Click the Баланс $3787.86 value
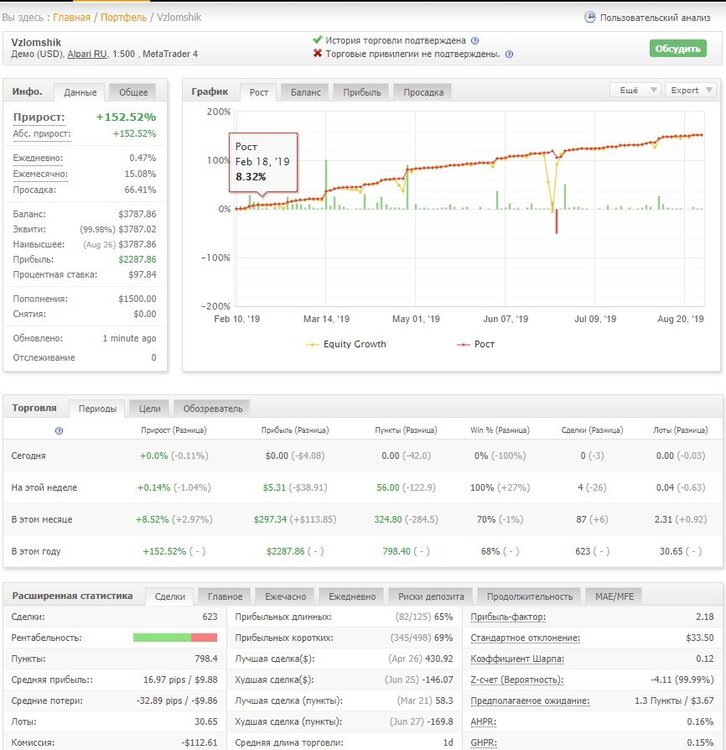This screenshot has width=726, height=750. click(137, 214)
